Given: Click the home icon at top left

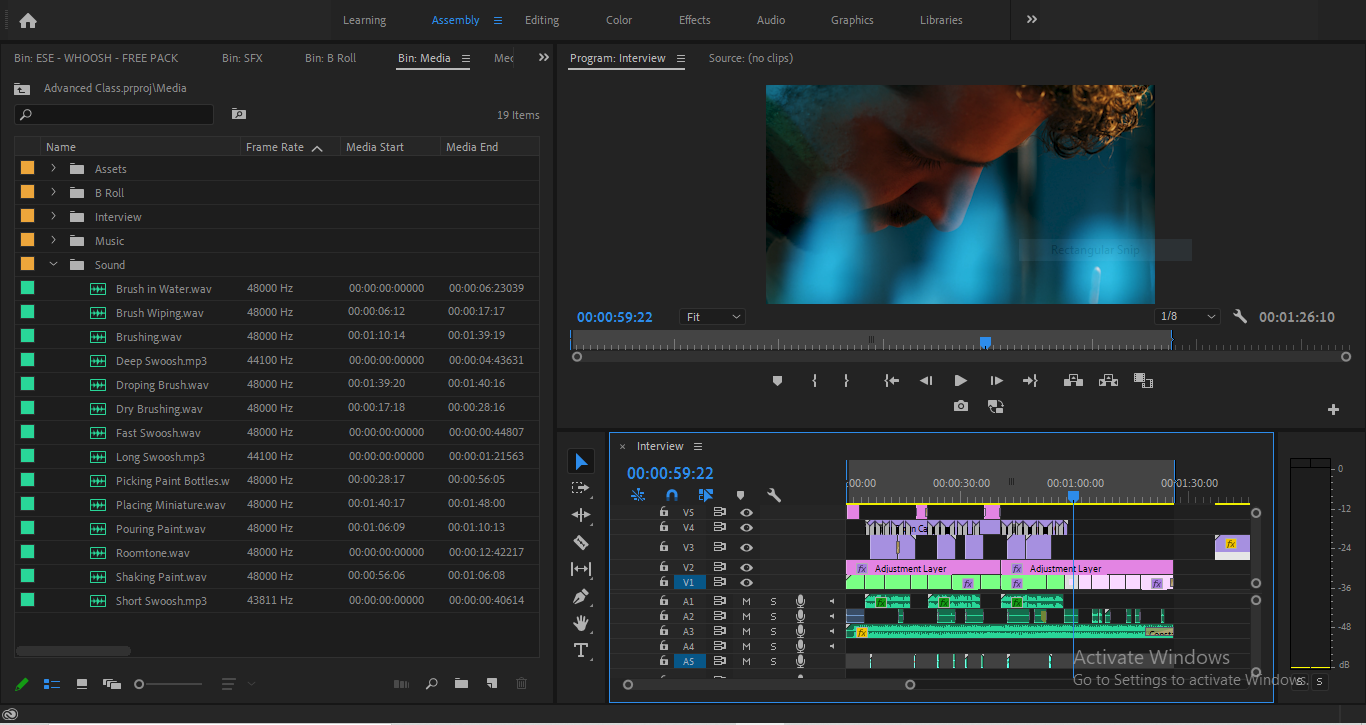Looking at the screenshot, I should click(28, 20).
